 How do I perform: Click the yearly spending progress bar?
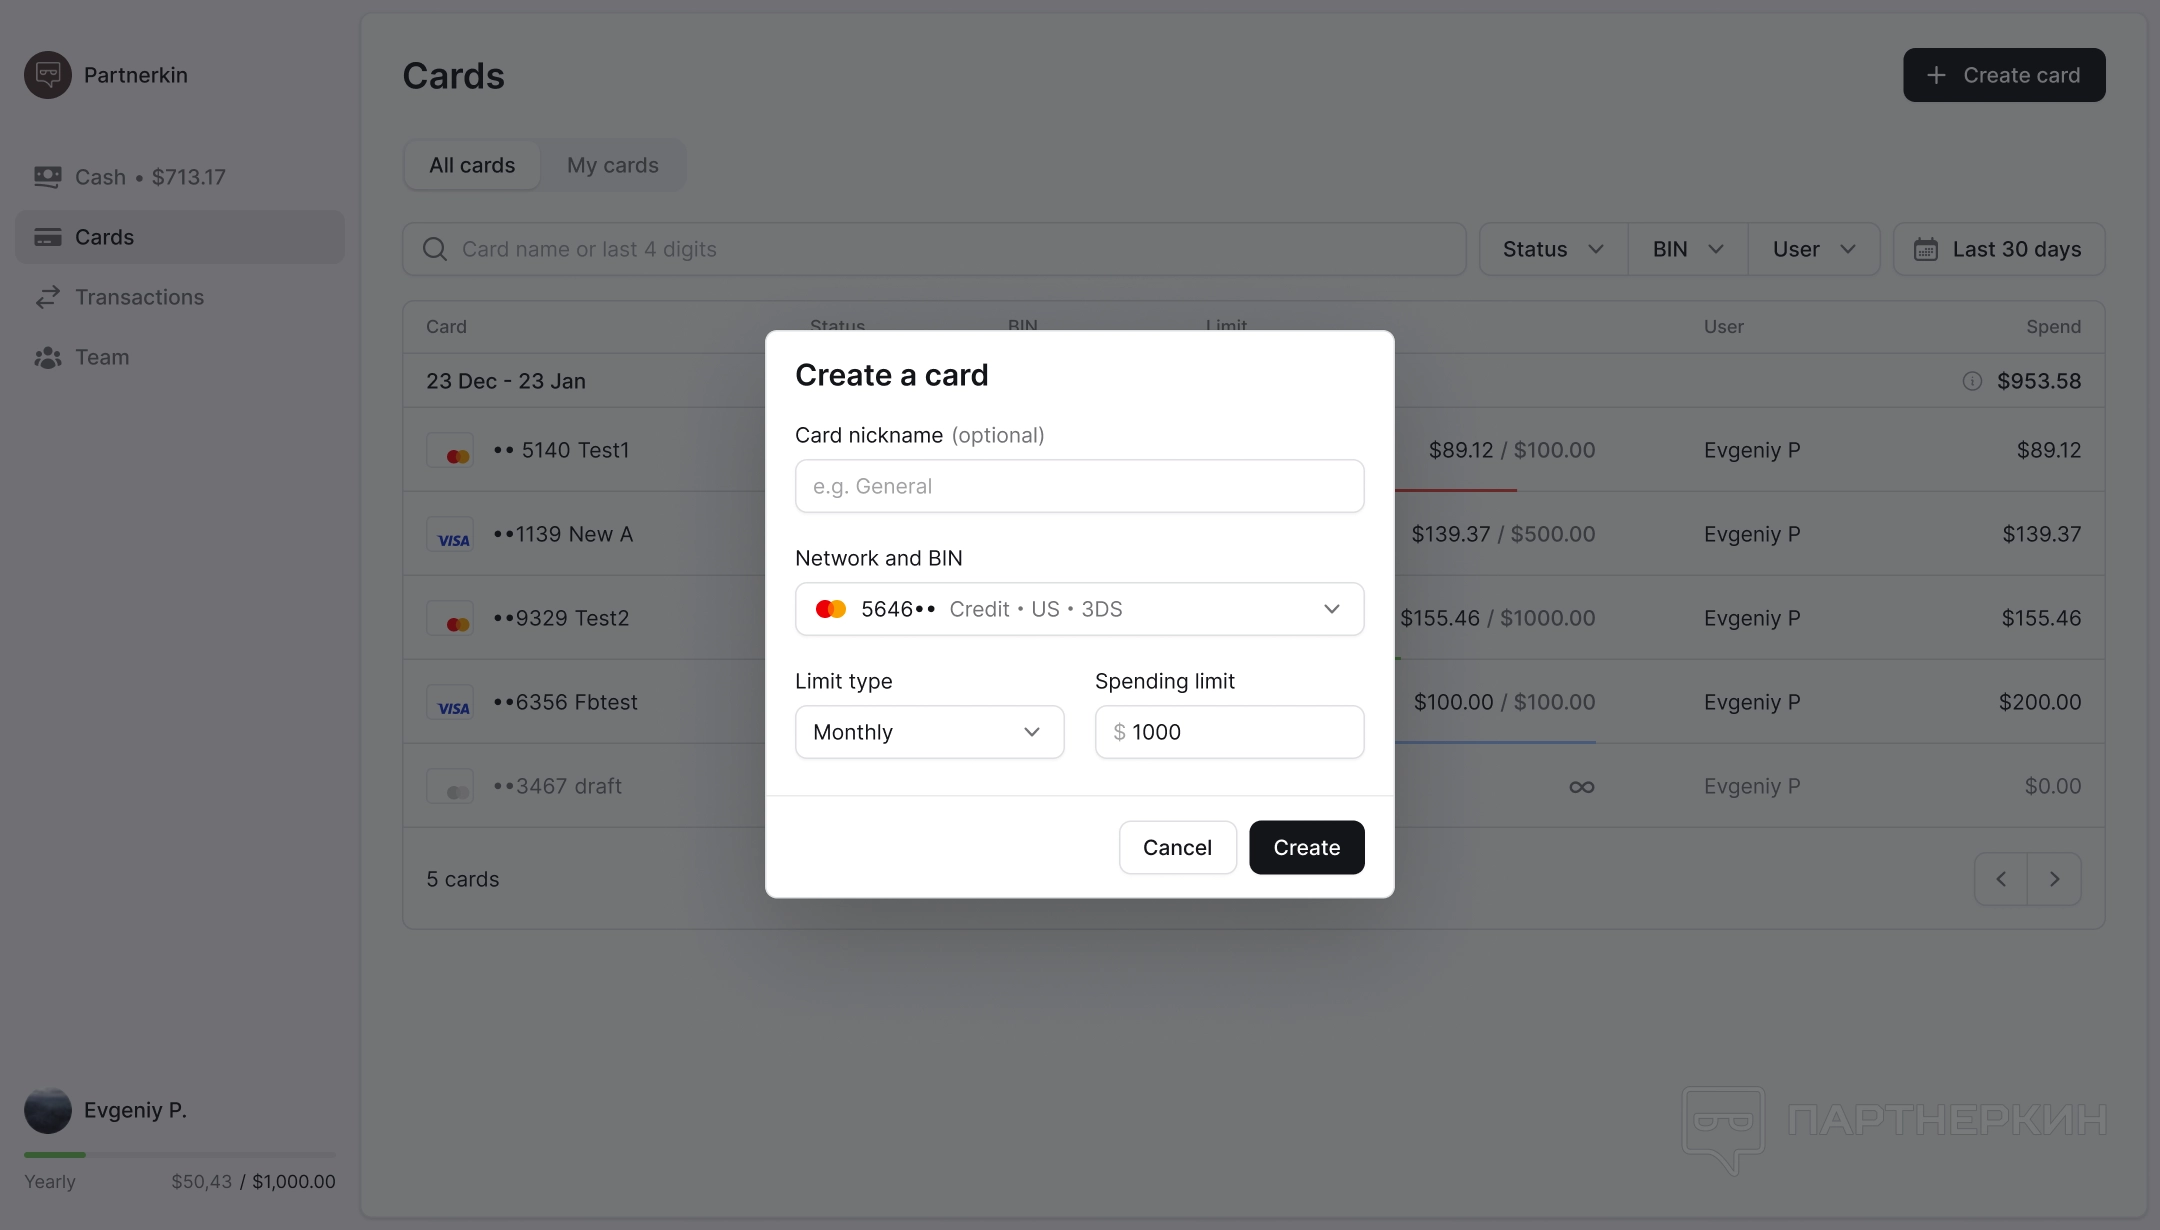click(180, 1155)
